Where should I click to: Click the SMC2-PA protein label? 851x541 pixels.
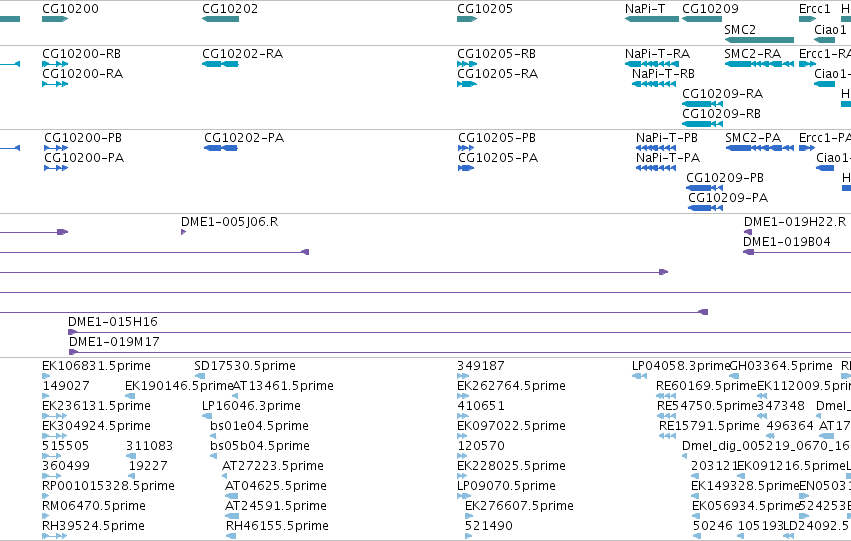coord(753,138)
